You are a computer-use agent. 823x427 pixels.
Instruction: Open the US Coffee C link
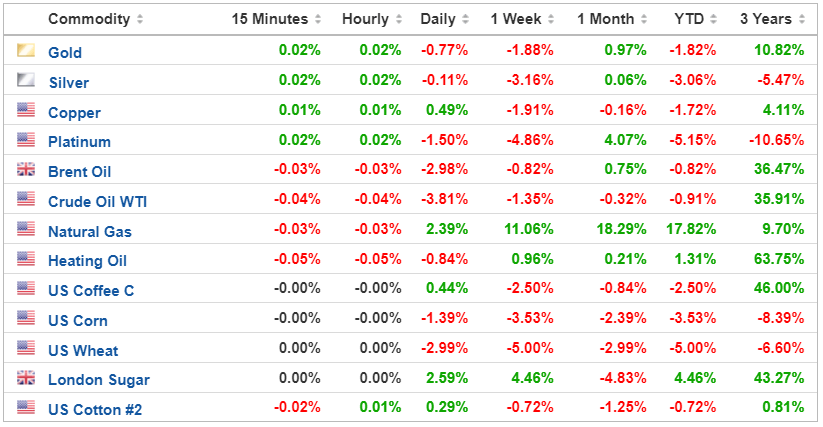[x=91, y=291]
